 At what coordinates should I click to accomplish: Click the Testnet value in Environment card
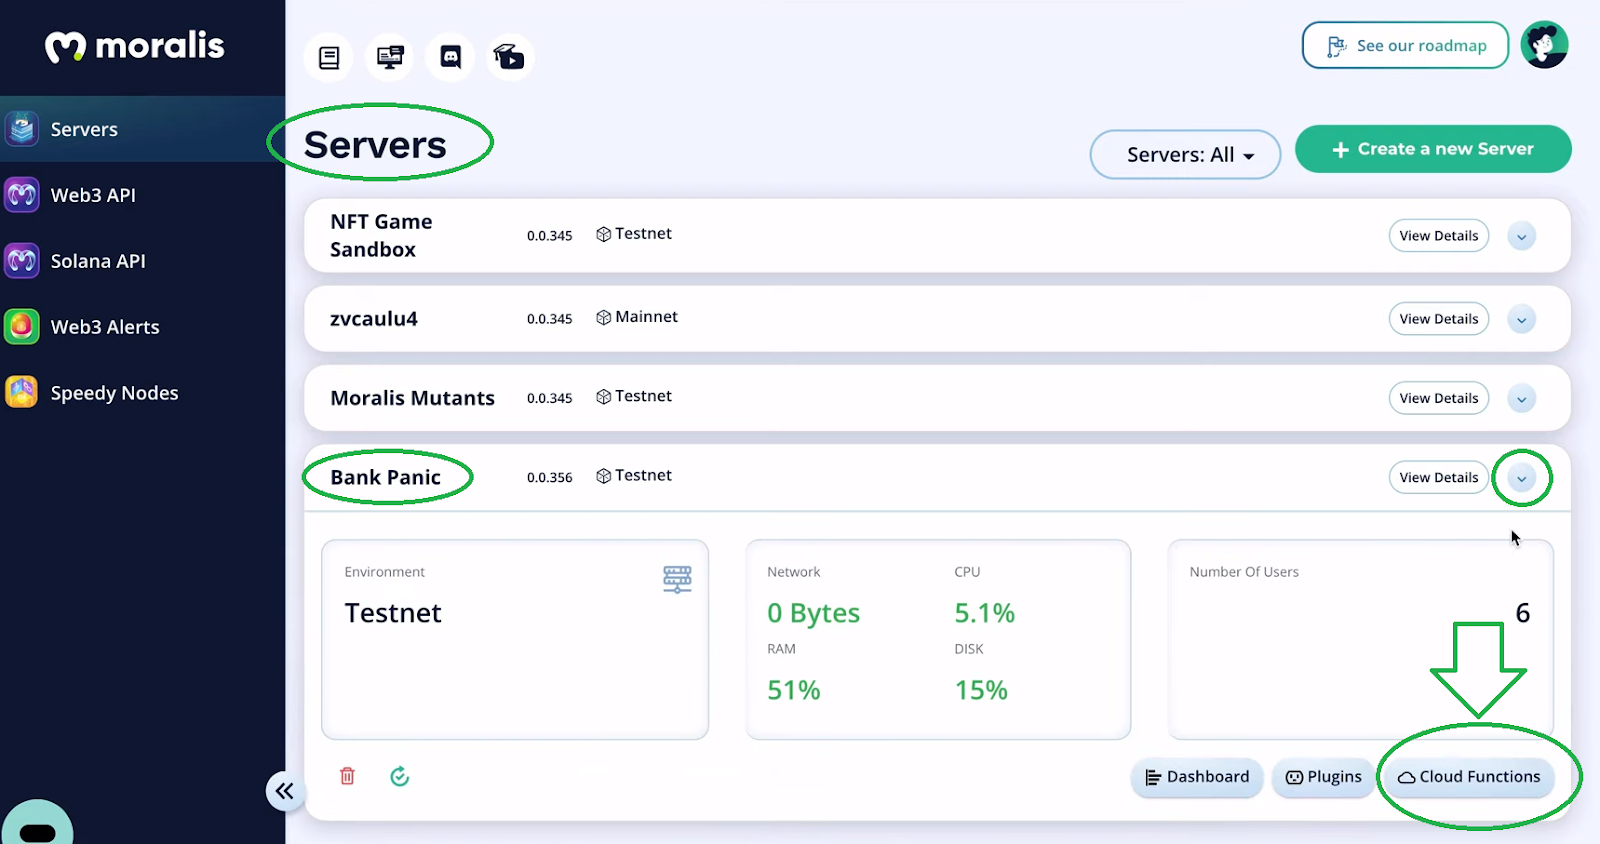pyautogui.click(x=393, y=613)
